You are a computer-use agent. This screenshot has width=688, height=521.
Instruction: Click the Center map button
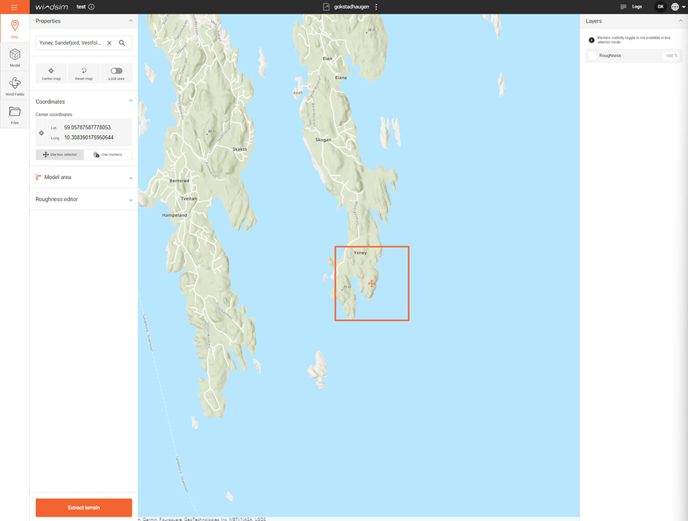51,73
